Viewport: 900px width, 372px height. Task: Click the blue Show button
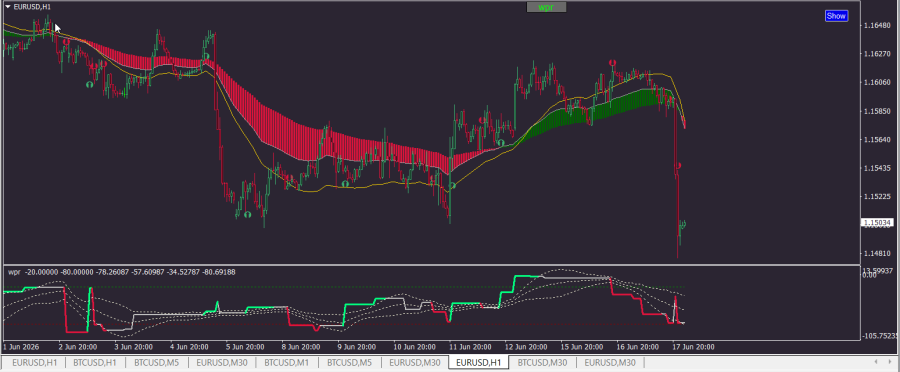(x=836, y=16)
